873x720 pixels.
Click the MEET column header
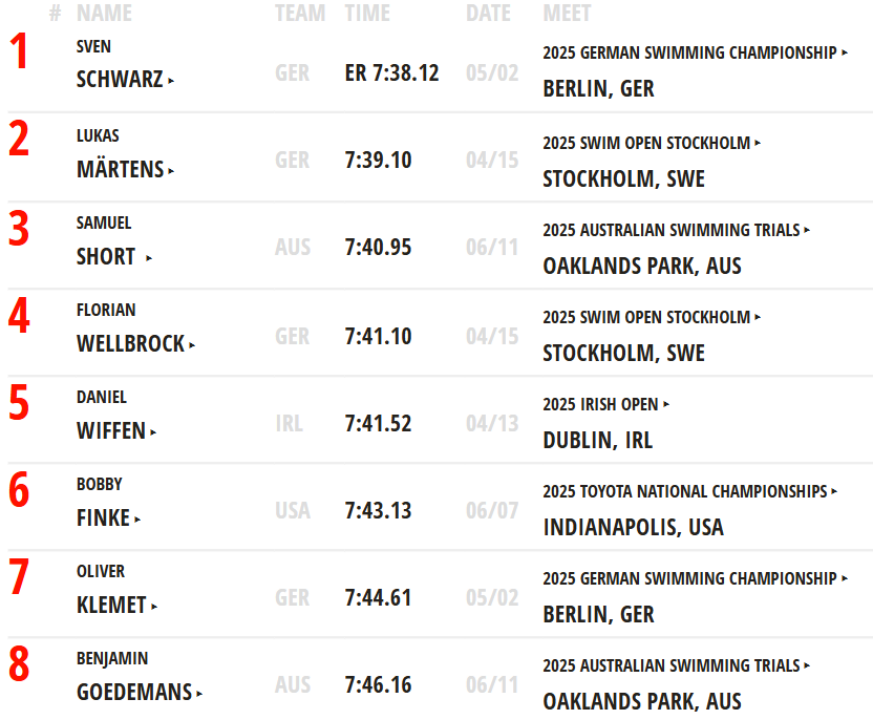point(567,13)
